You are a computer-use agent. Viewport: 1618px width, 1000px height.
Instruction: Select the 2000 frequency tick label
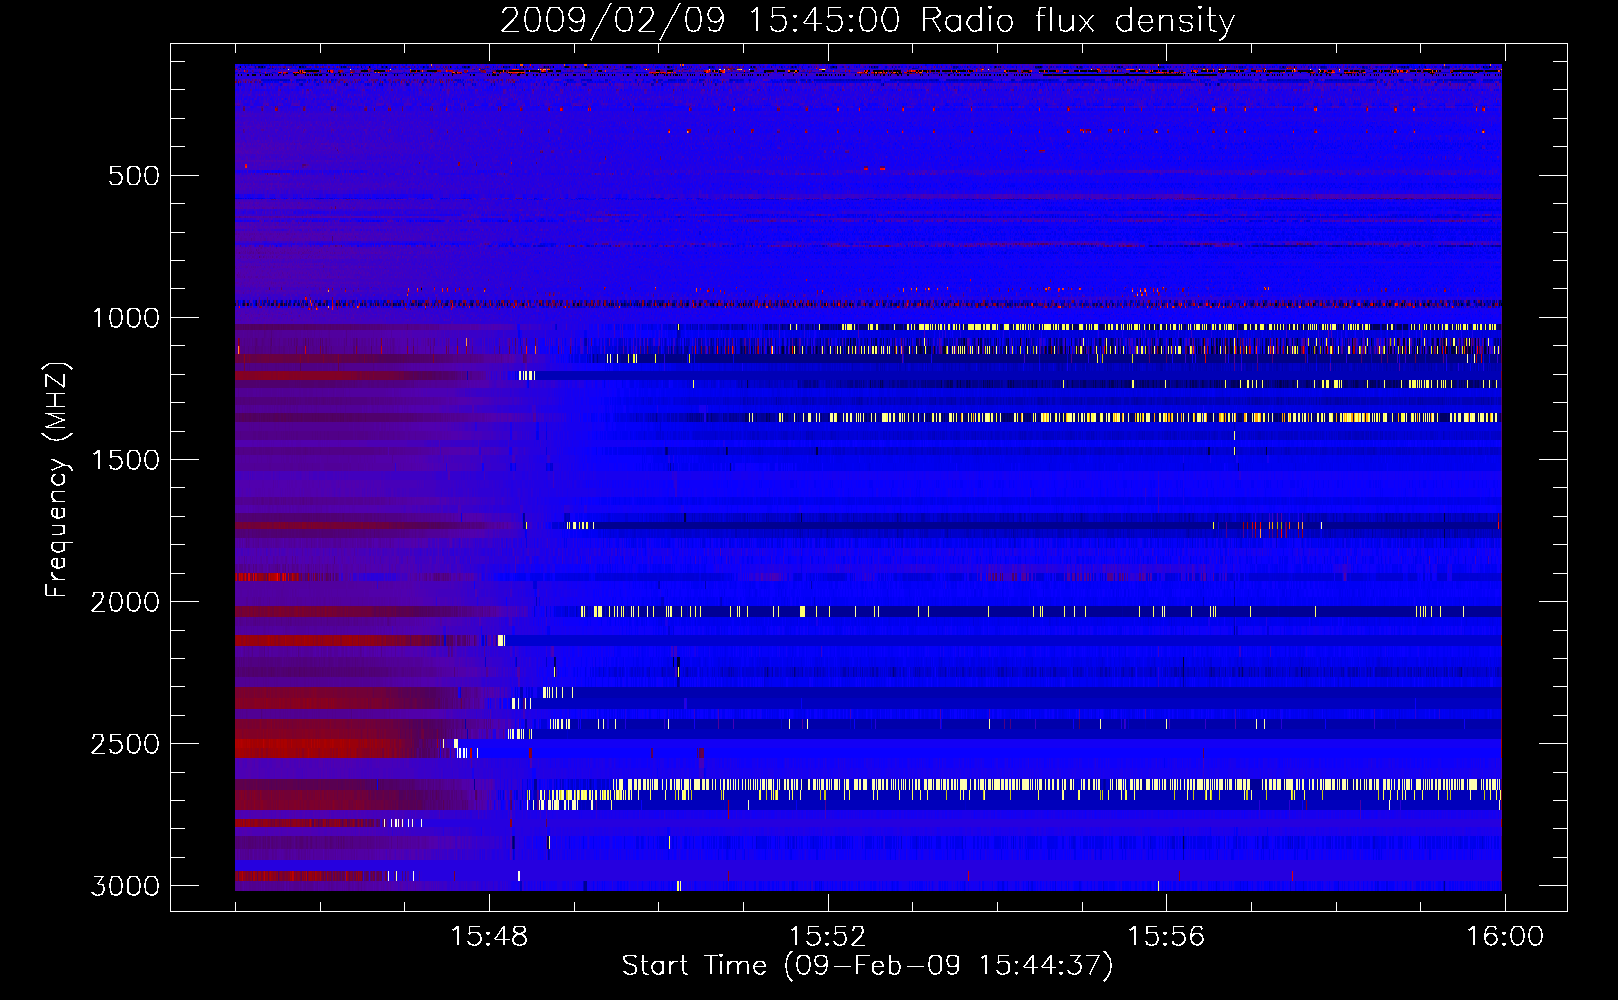click(x=125, y=602)
